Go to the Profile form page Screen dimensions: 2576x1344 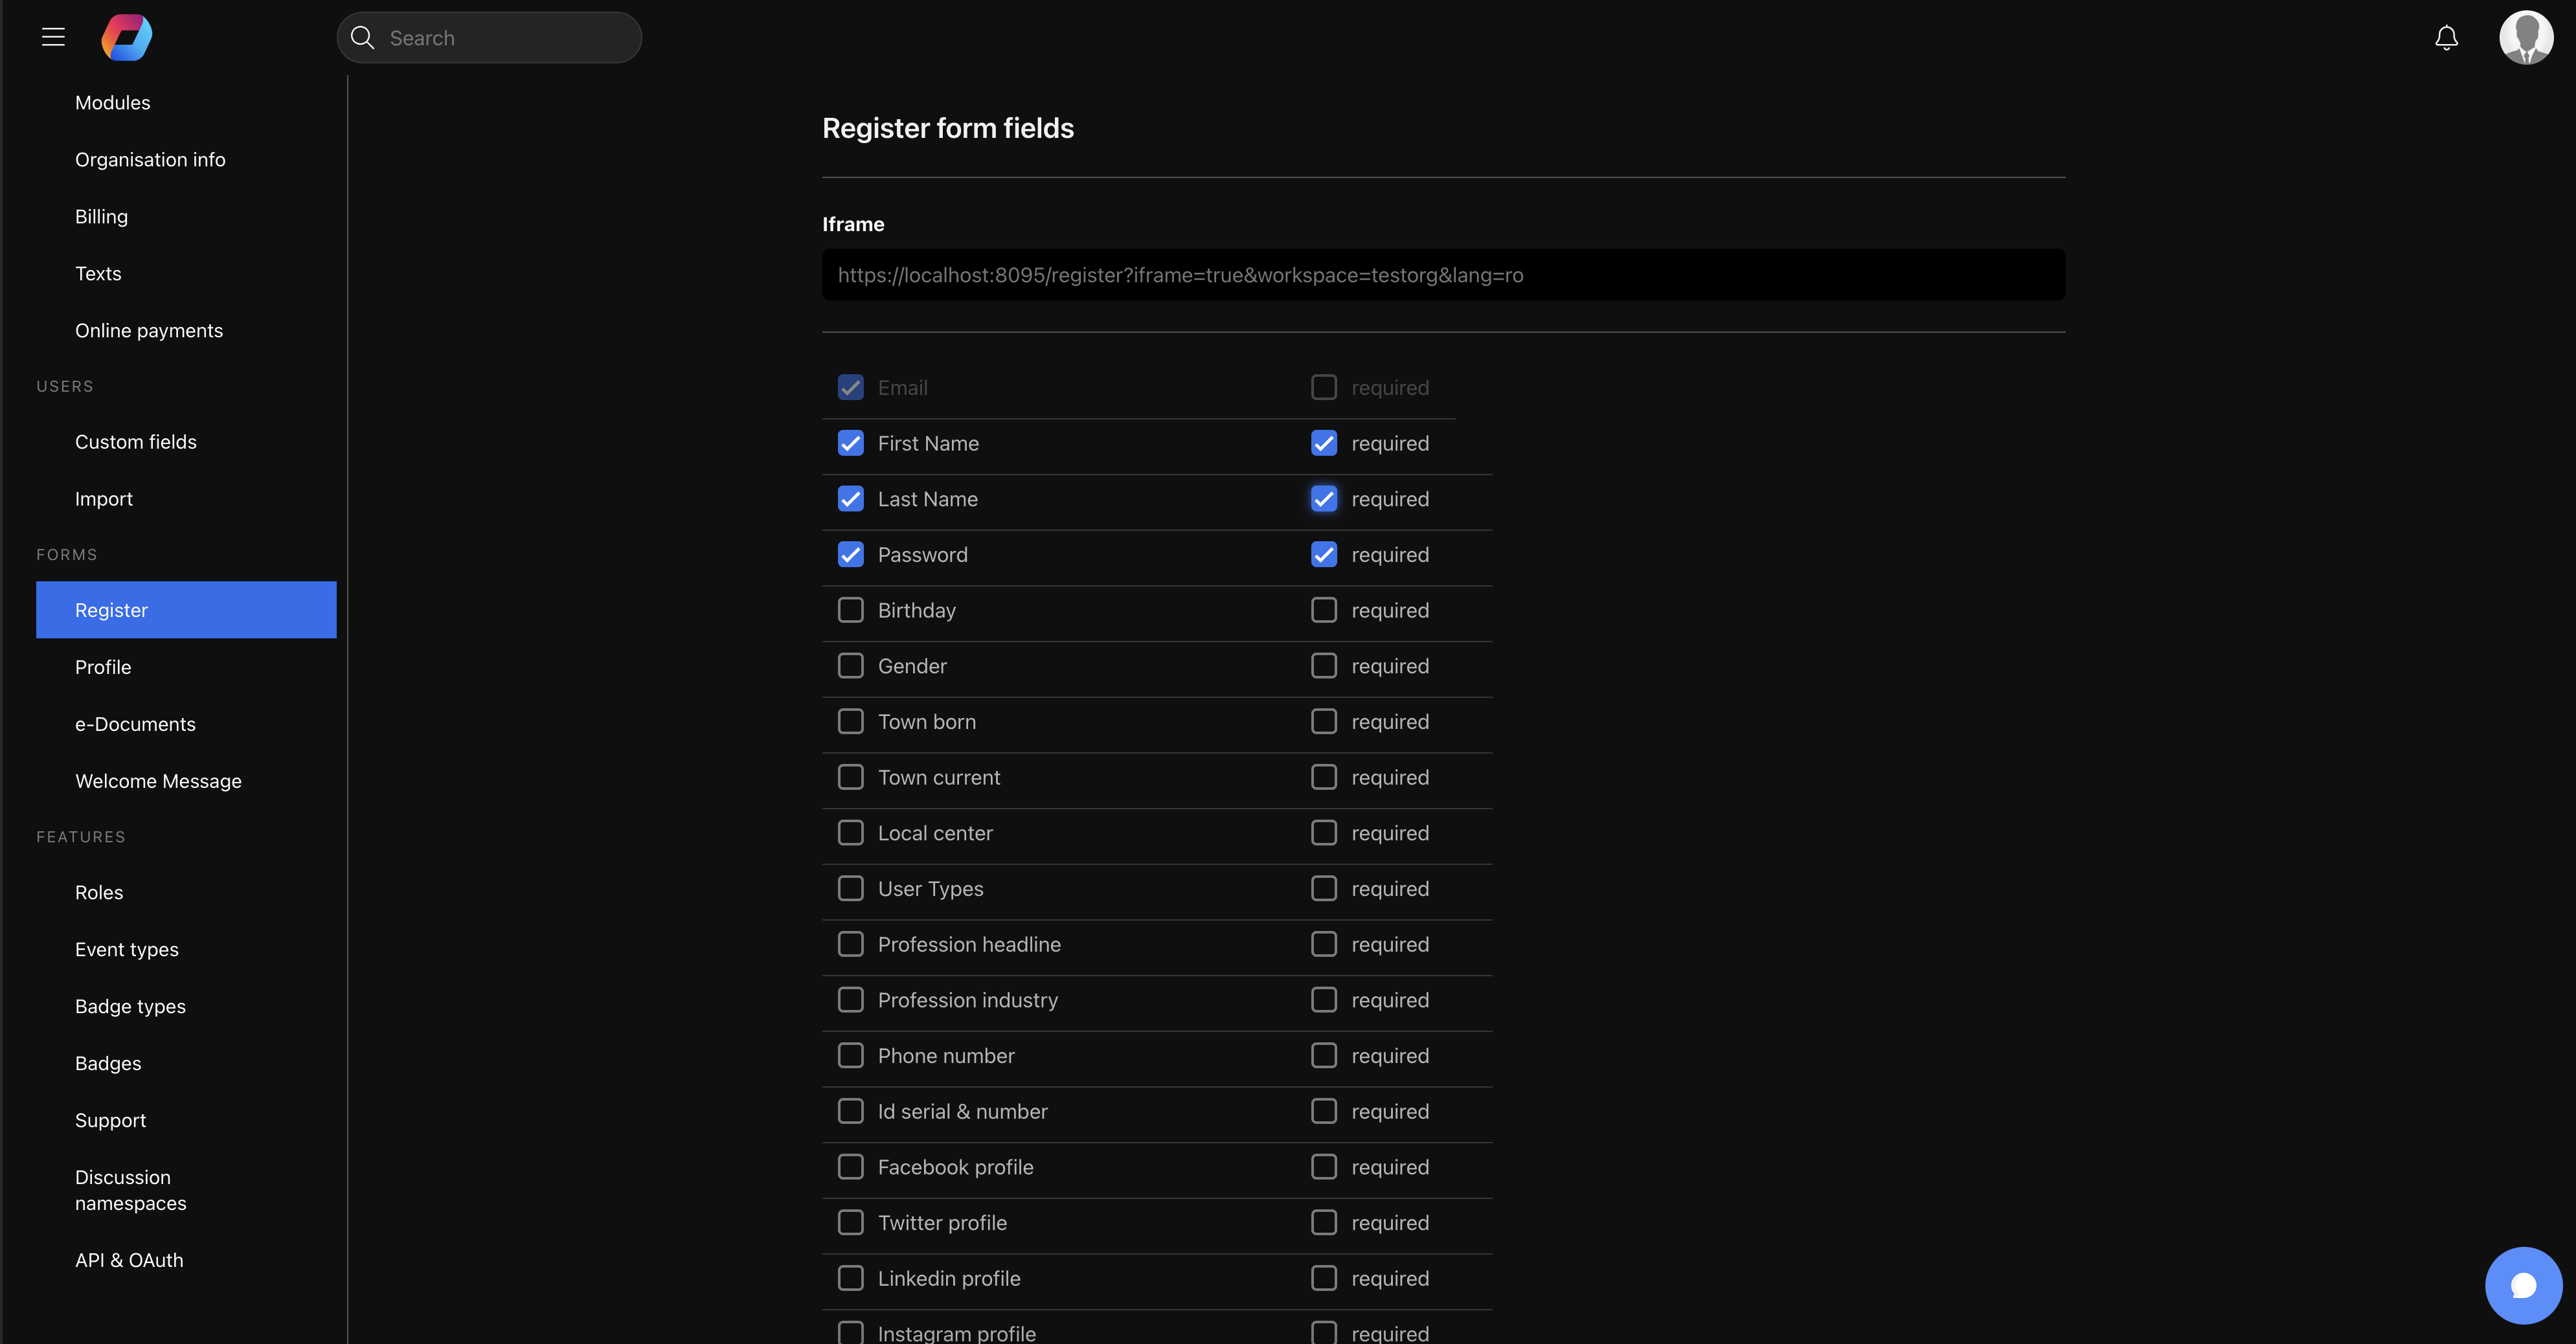(x=103, y=667)
